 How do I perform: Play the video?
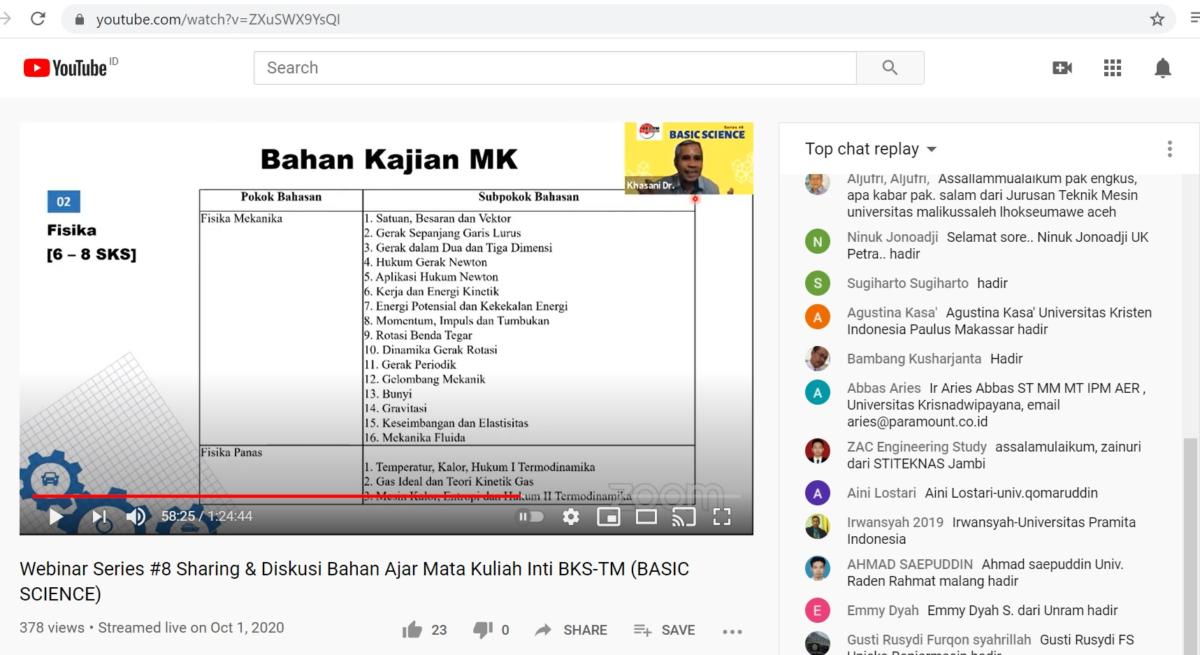(56, 517)
